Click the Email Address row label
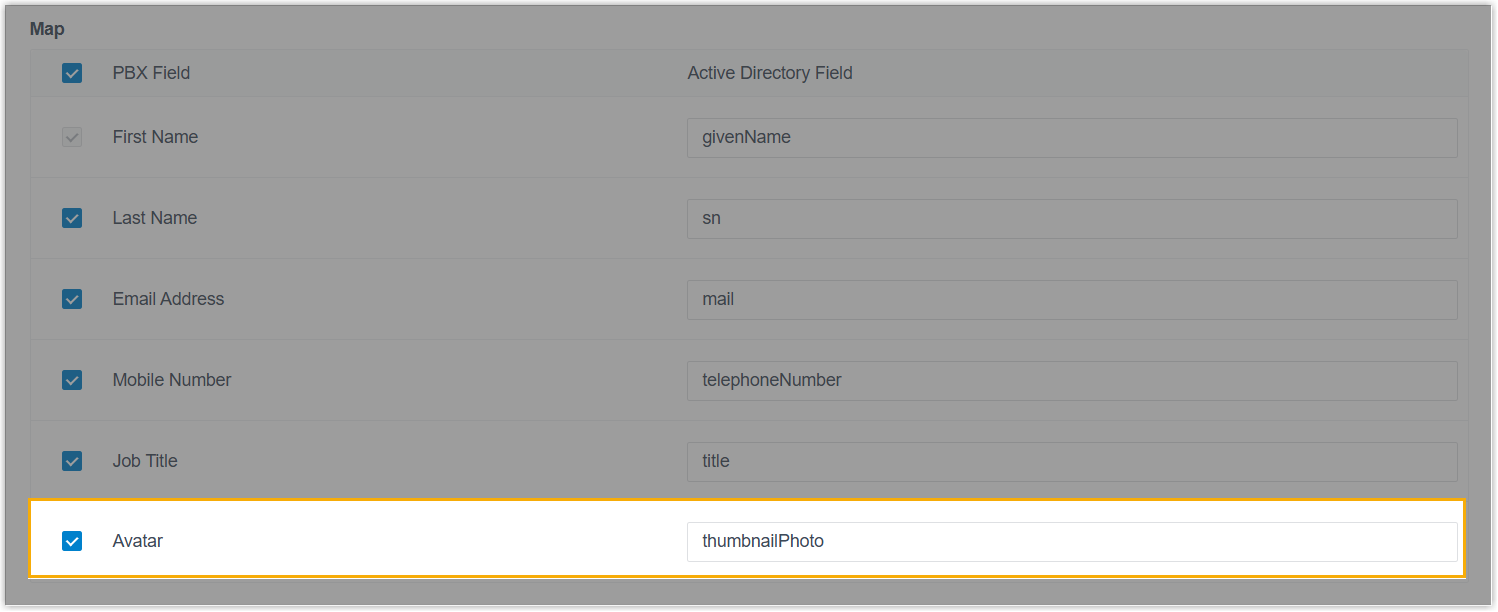This screenshot has height=612, width=1498. point(168,299)
